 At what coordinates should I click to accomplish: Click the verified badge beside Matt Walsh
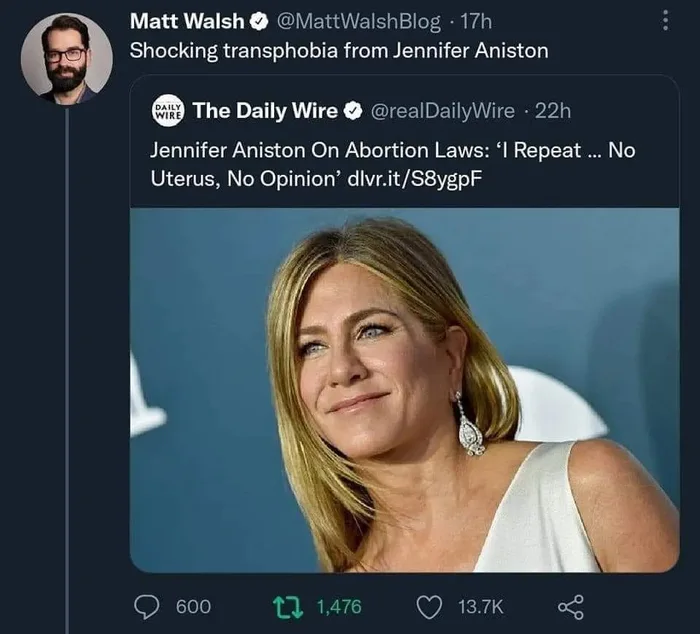[257, 21]
